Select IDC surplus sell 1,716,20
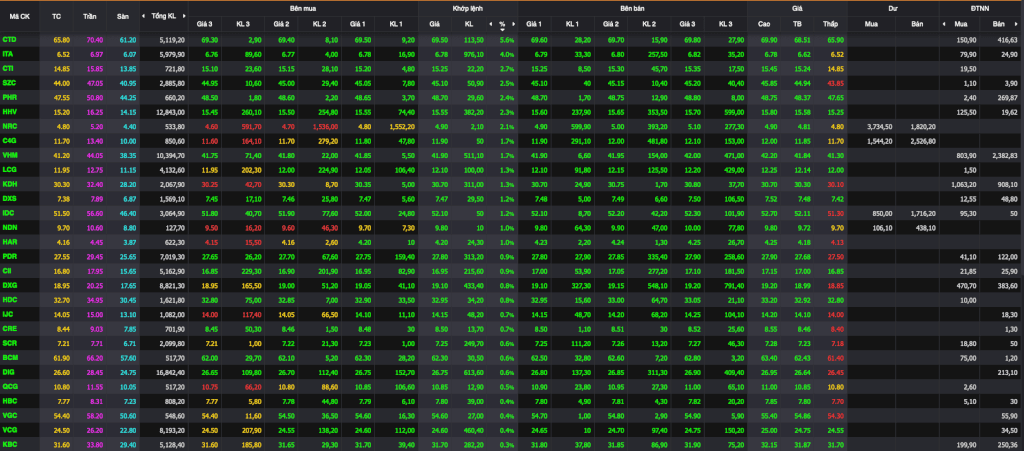Screen dimensions: 1024x451 click(921, 212)
